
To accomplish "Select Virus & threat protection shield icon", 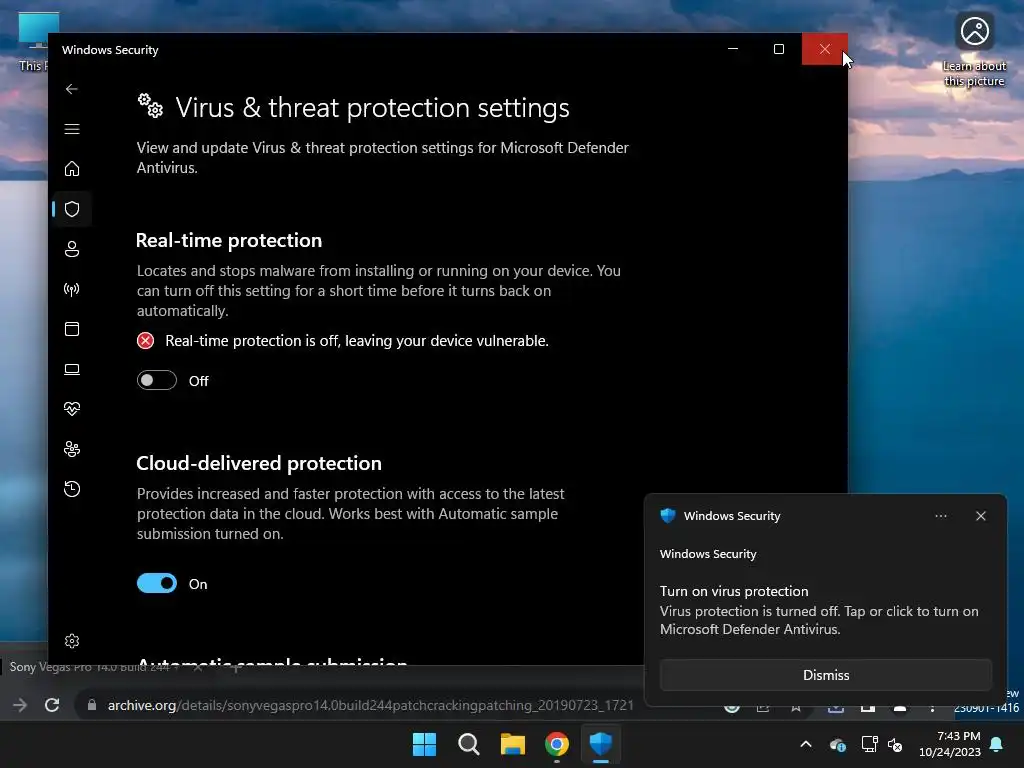I will coord(72,209).
